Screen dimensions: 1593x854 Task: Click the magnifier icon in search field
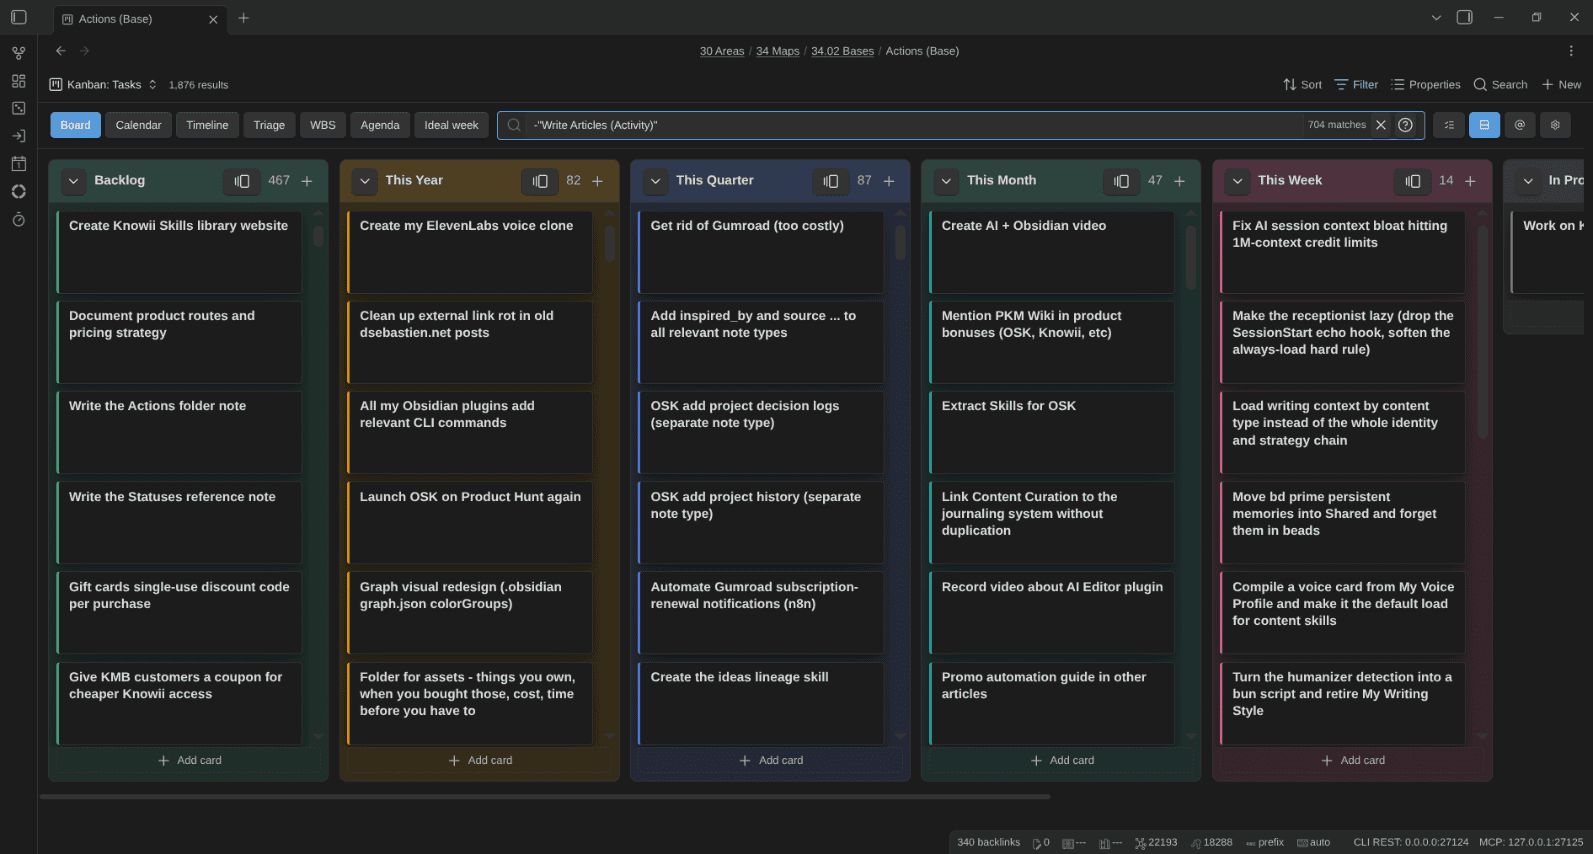514,125
